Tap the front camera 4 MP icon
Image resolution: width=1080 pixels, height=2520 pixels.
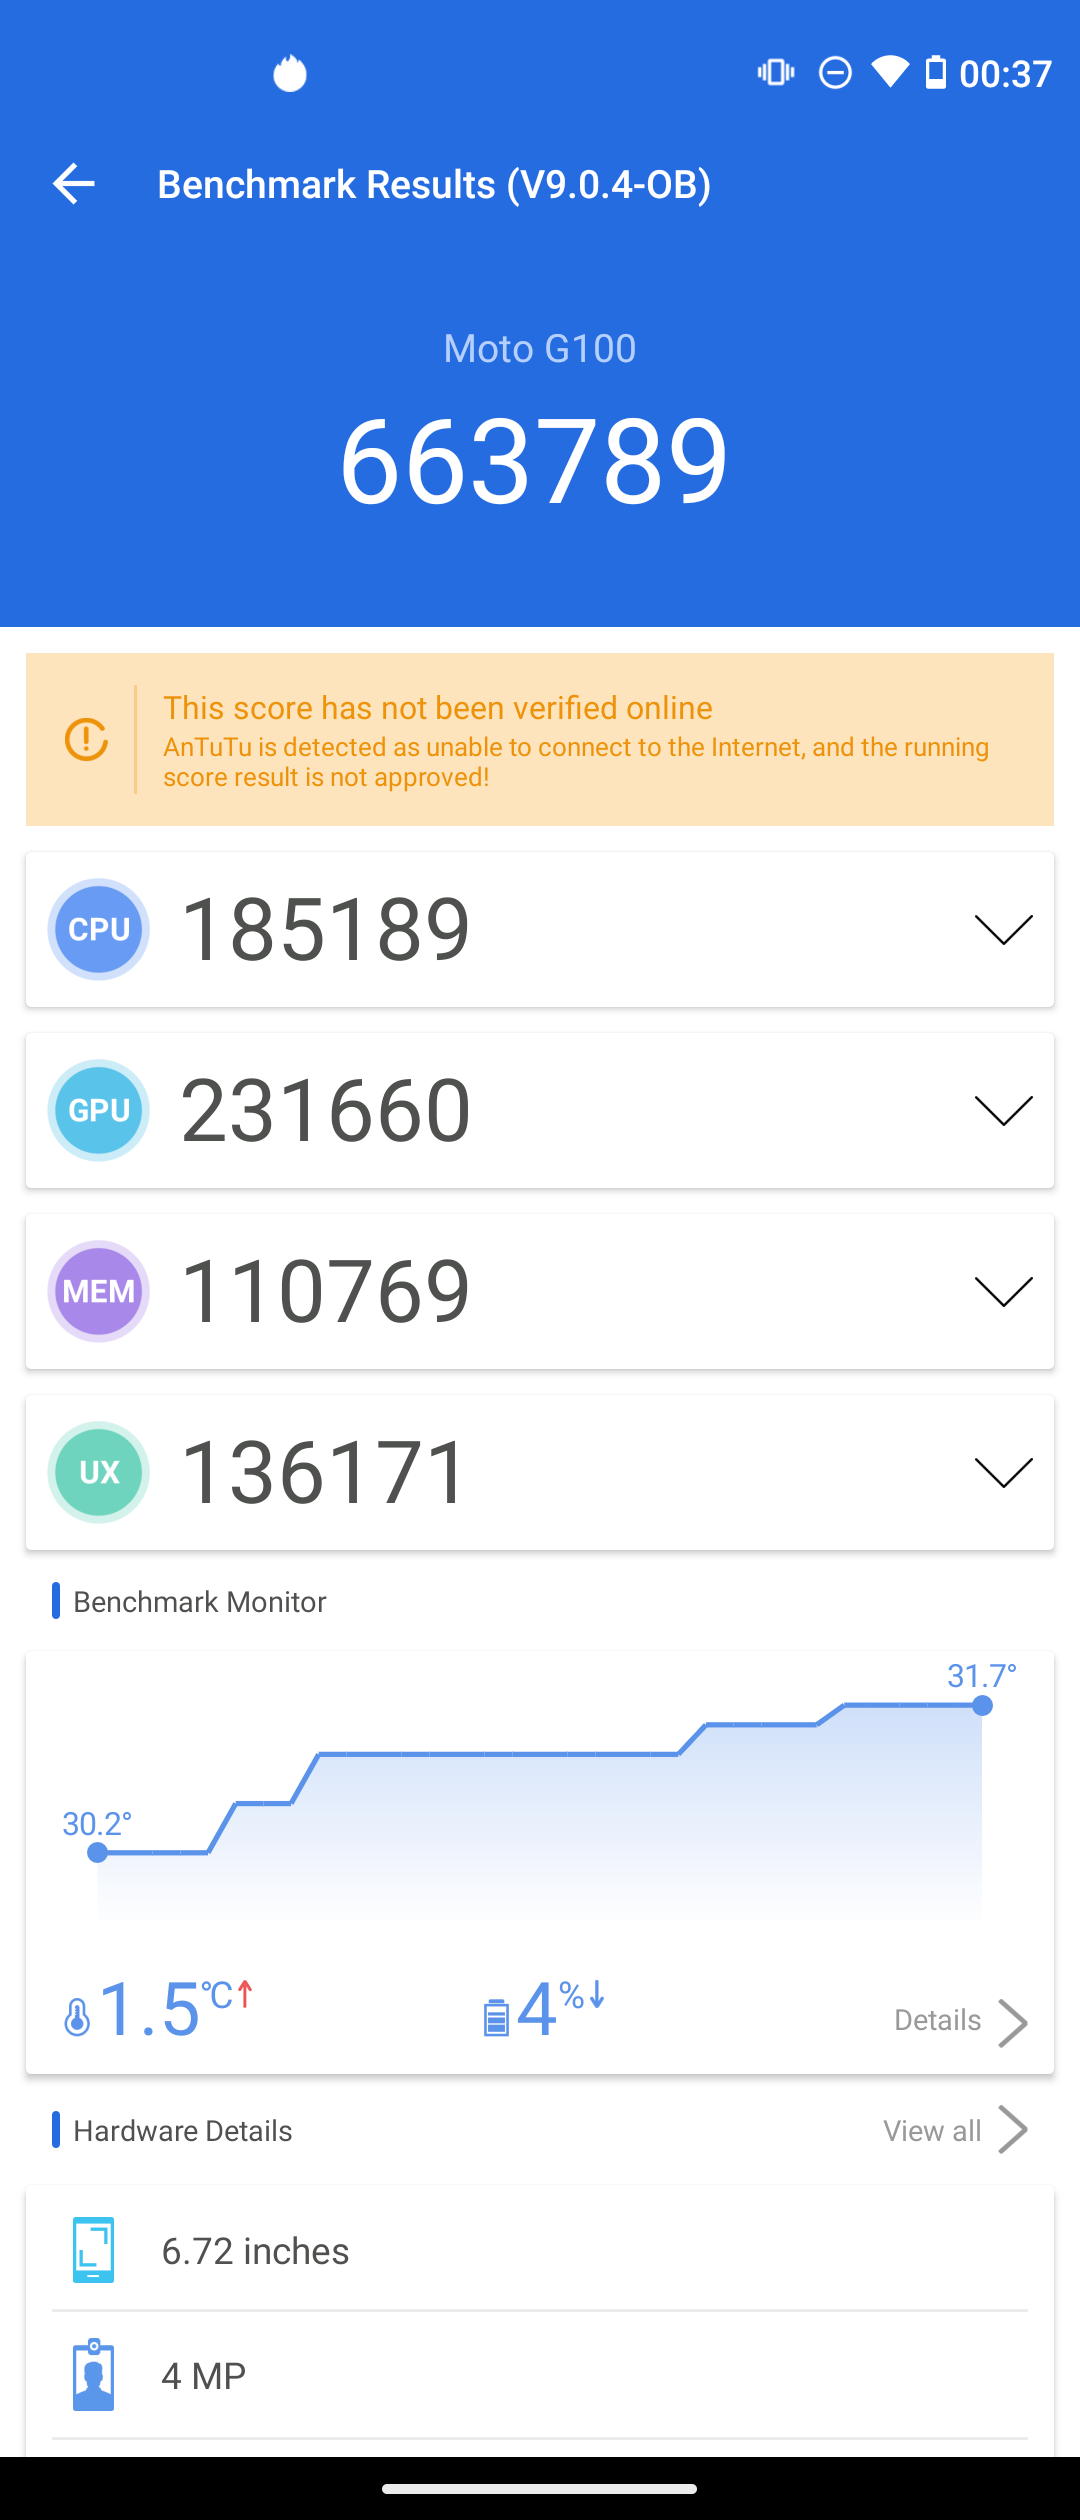pos(93,2375)
